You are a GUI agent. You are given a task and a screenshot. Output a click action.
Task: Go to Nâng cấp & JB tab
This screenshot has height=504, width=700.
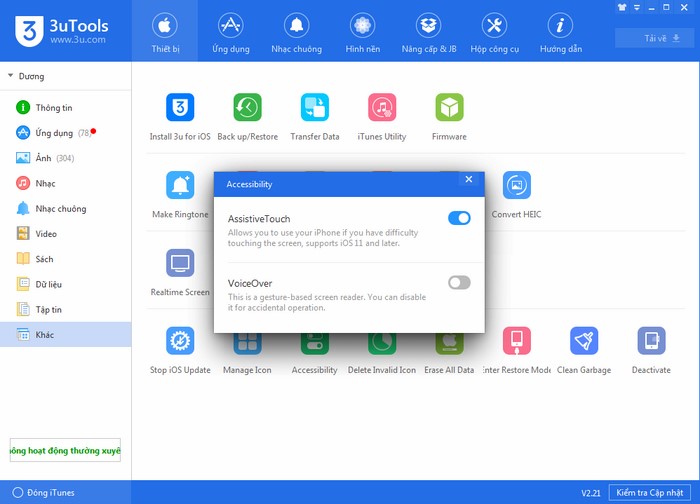tap(429, 33)
